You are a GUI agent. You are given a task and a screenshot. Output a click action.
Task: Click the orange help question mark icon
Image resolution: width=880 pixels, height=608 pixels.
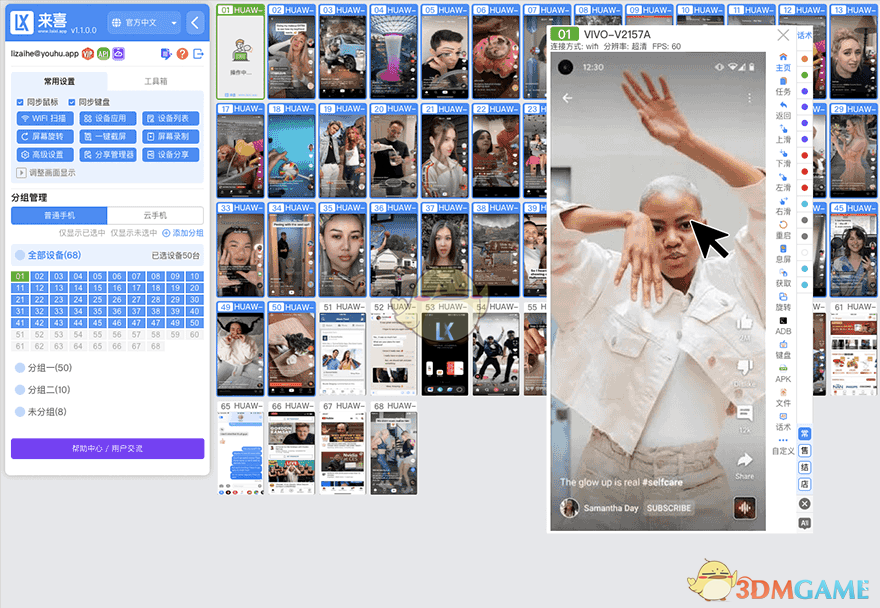pos(181,54)
